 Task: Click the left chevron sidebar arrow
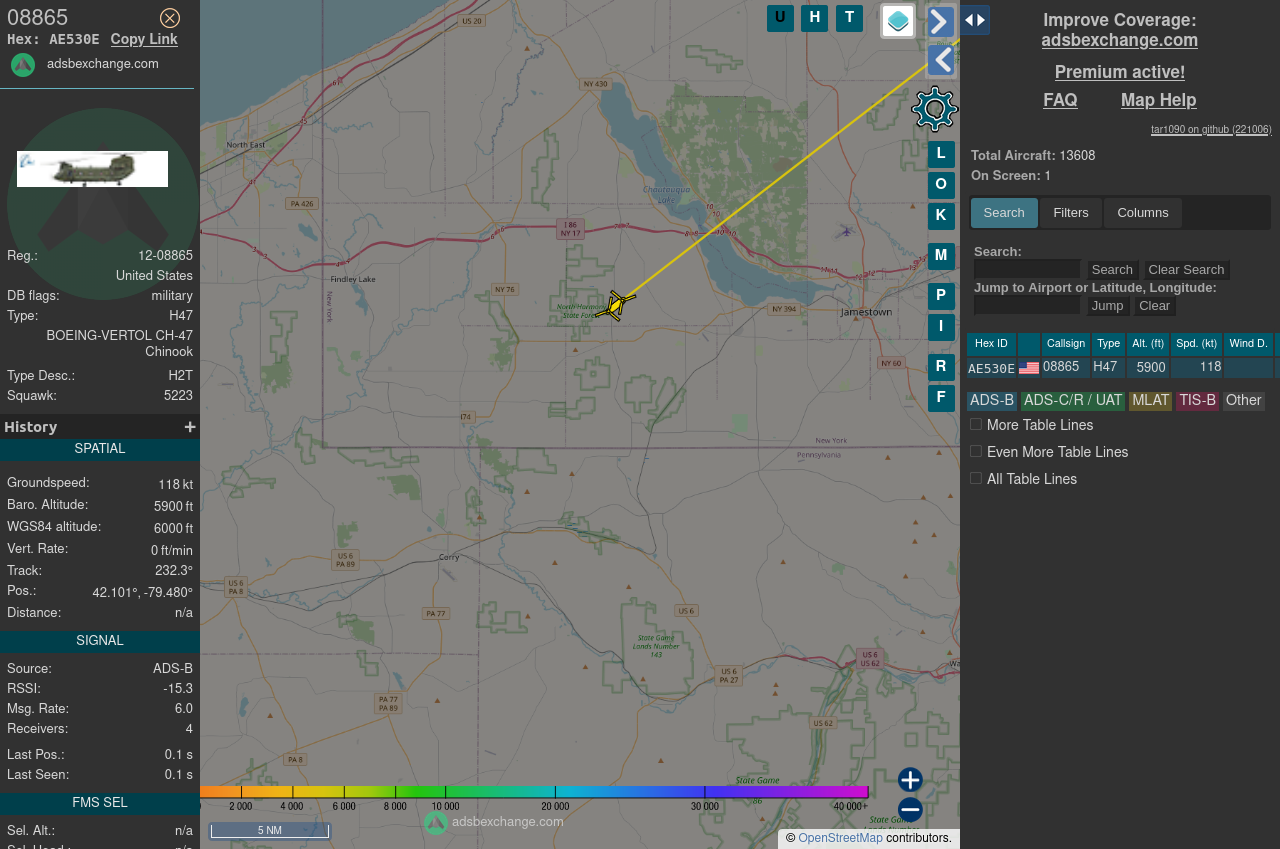941,60
